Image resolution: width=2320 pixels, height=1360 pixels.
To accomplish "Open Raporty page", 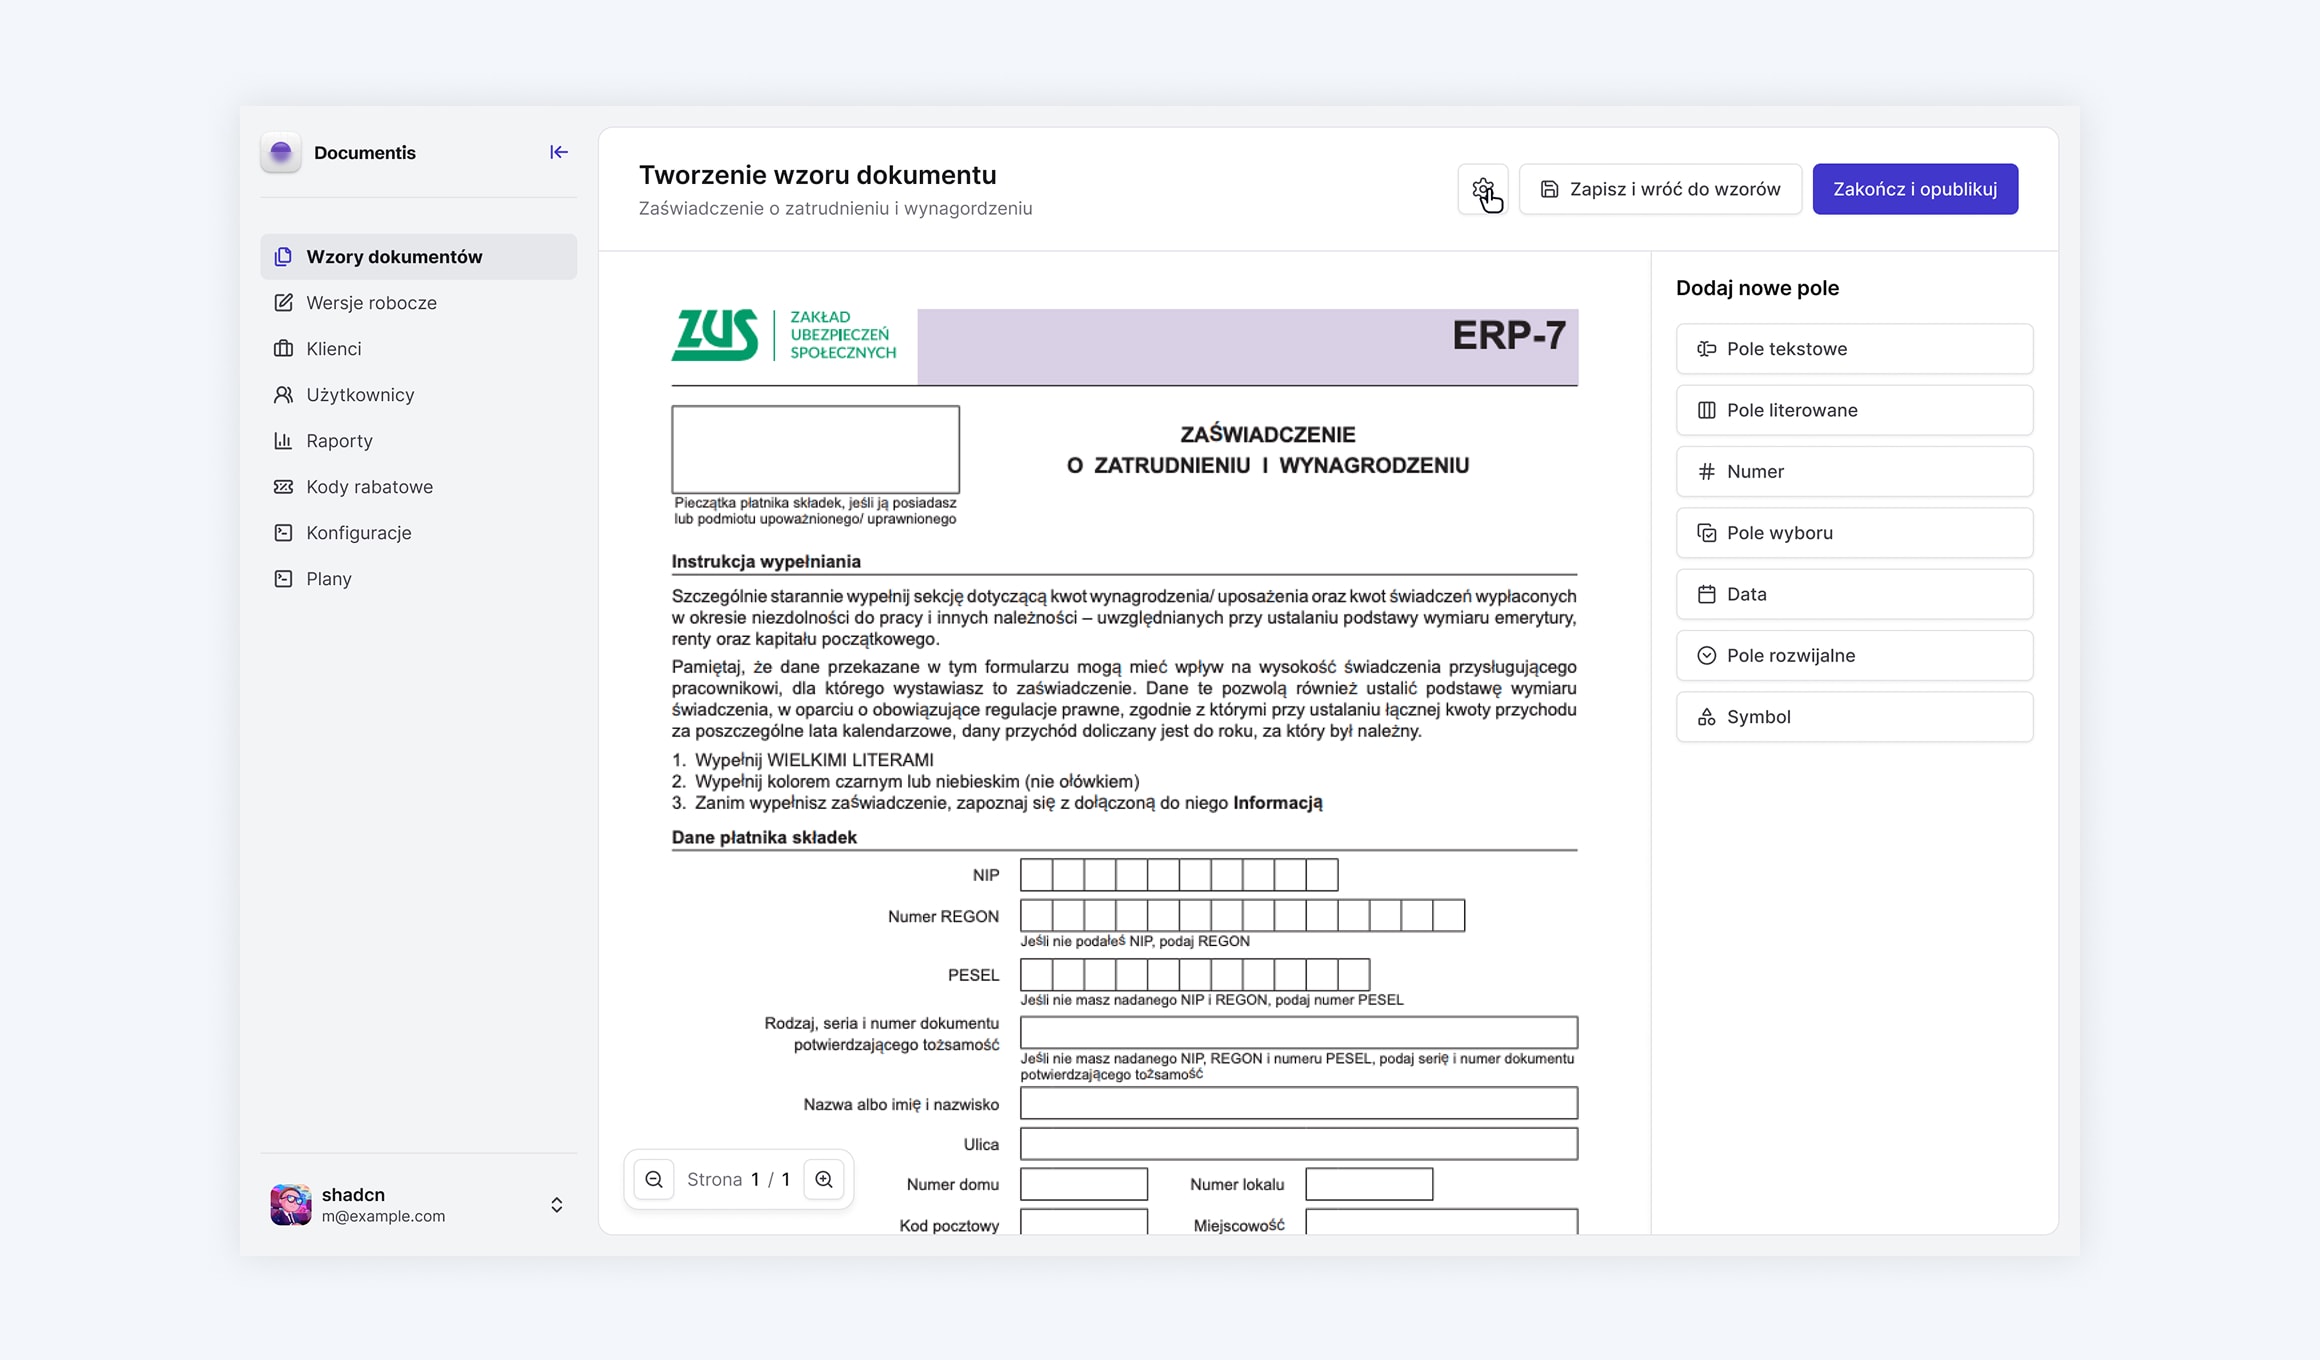I will (x=419, y=441).
